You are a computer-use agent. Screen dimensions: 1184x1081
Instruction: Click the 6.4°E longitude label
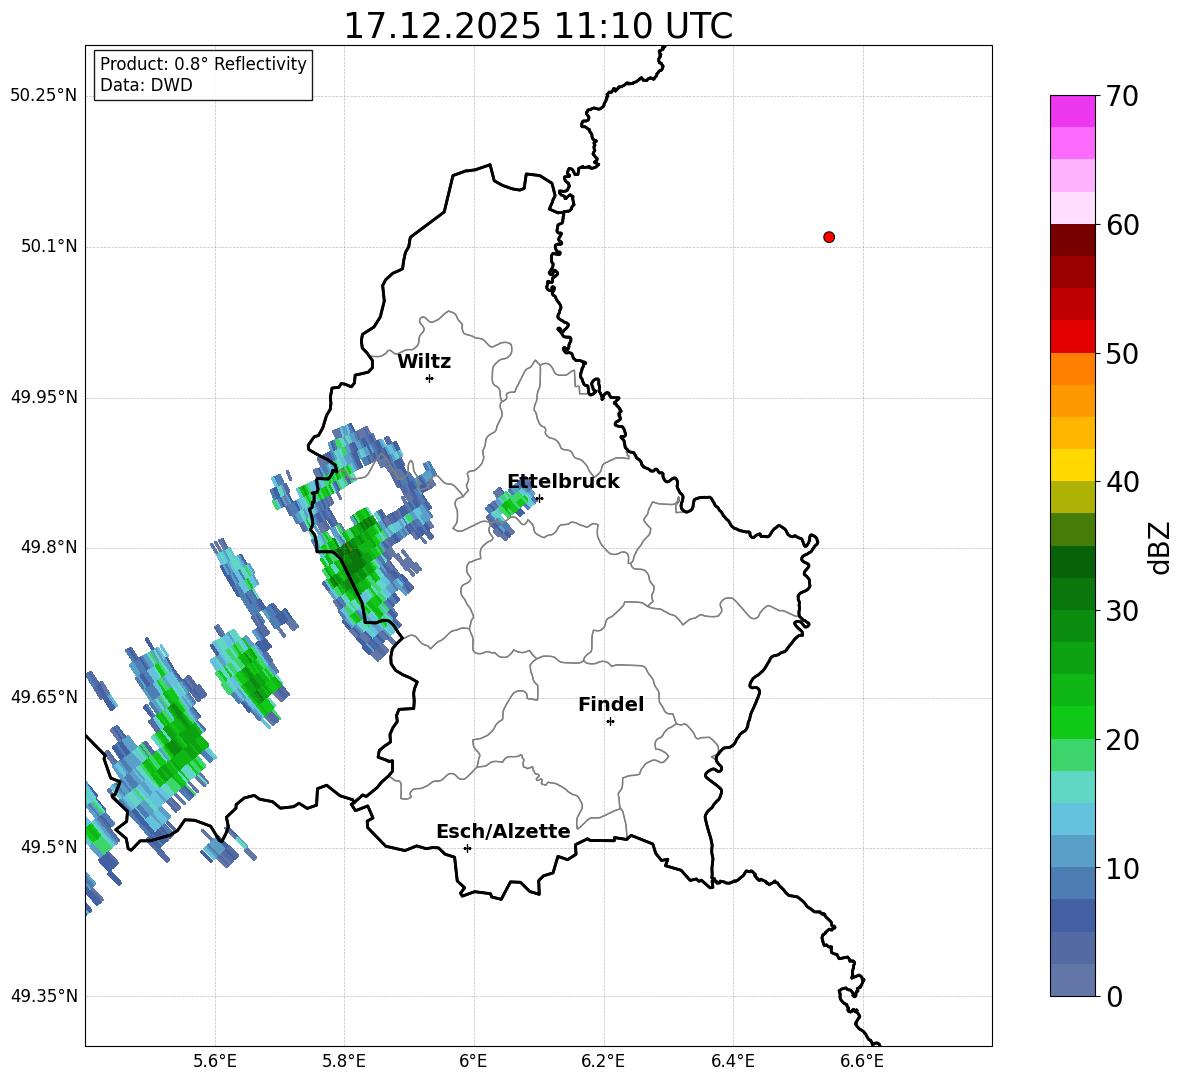(732, 1061)
